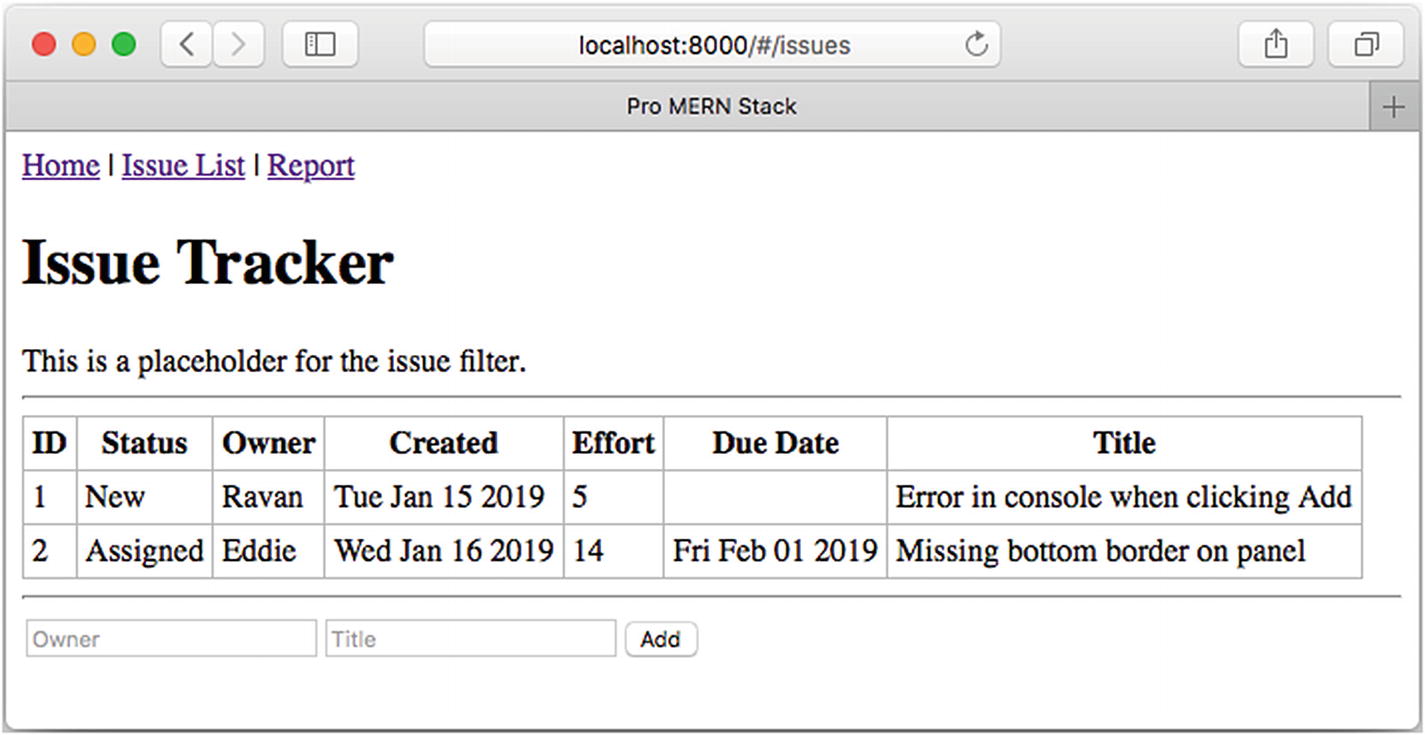This screenshot has width=1425, height=735.
Task: Show all tabs overview icon
Action: click(x=1365, y=45)
